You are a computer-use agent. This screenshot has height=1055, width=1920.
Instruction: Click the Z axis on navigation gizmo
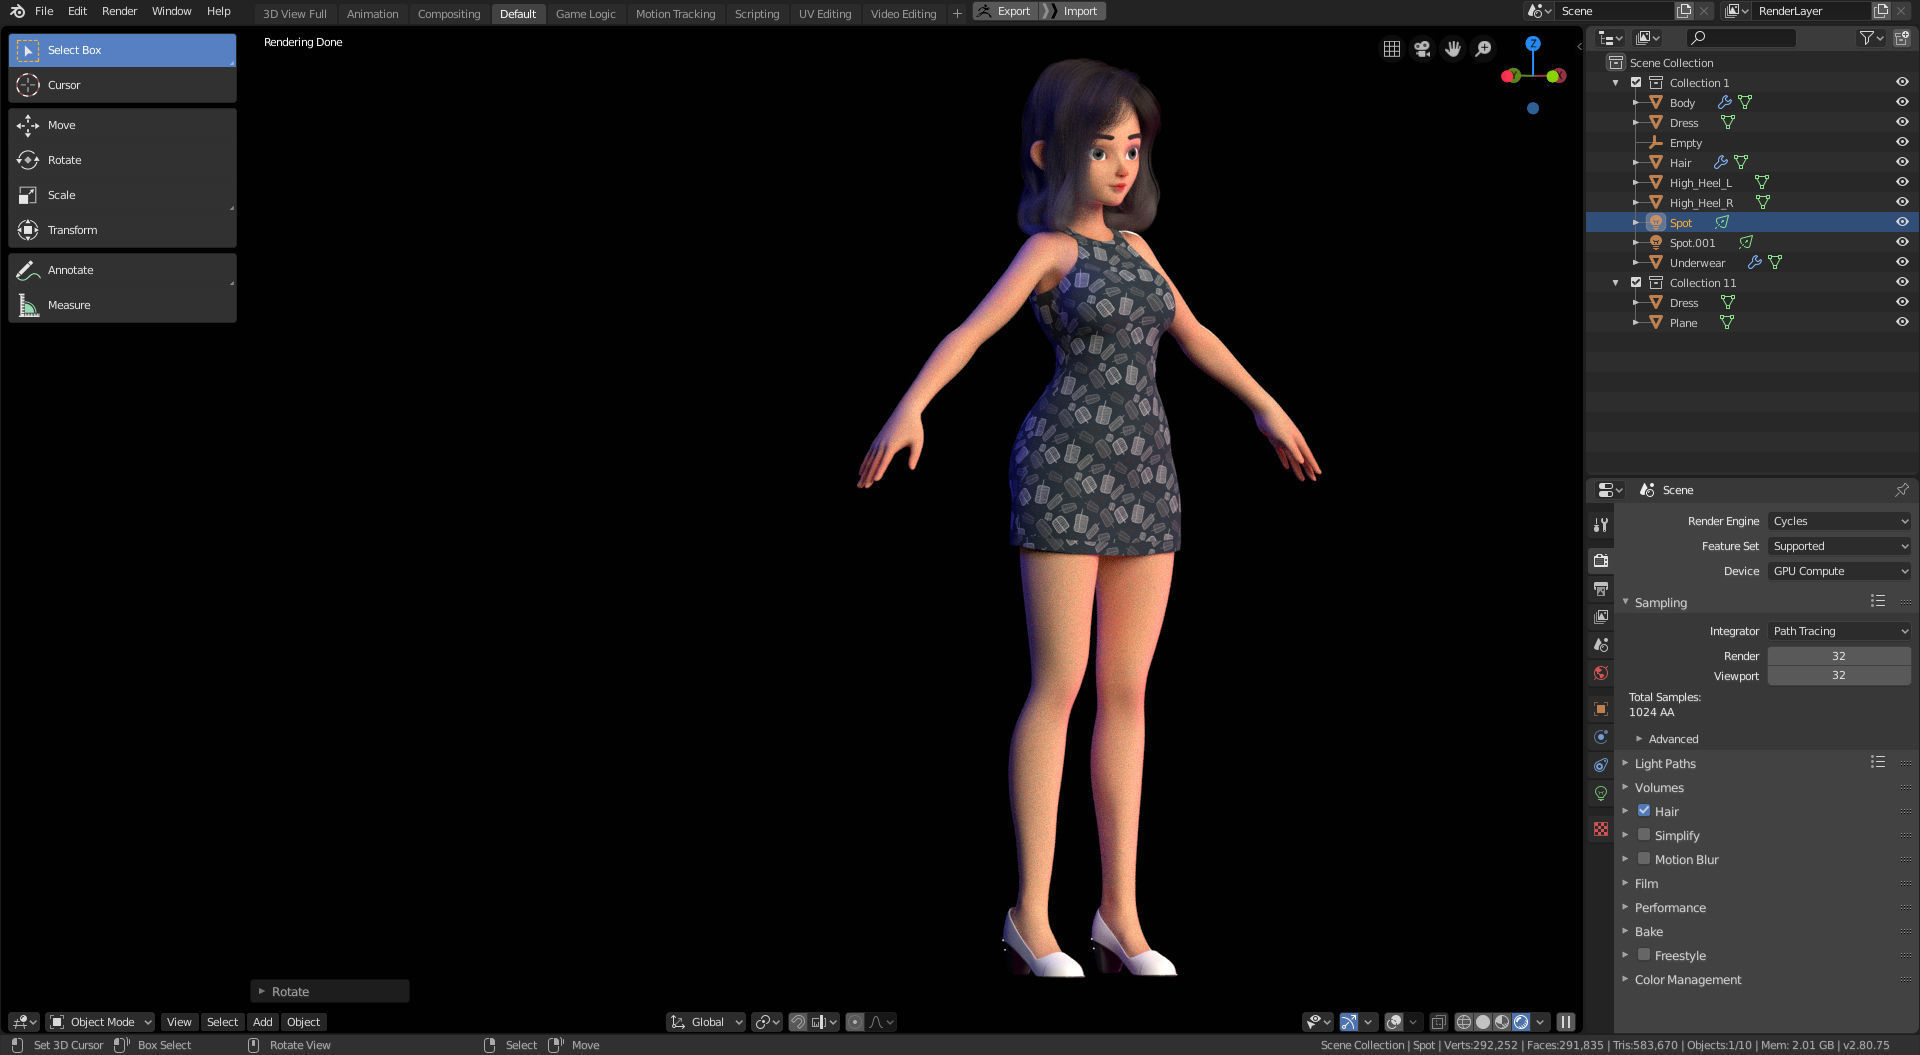click(x=1533, y=44)
